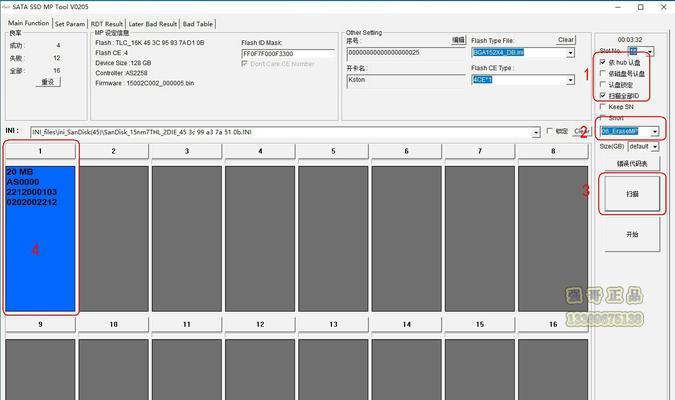The height and width of the screenshot is (400, 675).
Task: Click the Flash ID Mask input field
Action: point(288,54)
